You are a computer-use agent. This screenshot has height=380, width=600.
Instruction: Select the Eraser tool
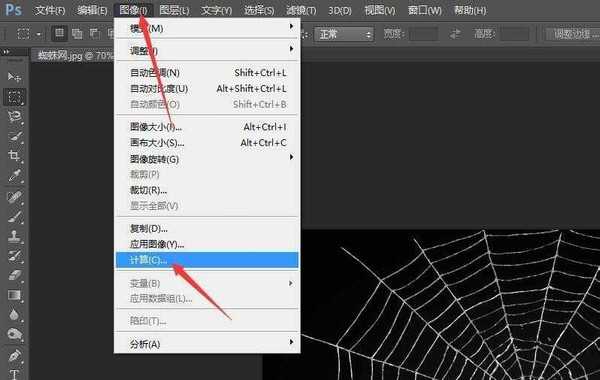click(x=15, y=275)
